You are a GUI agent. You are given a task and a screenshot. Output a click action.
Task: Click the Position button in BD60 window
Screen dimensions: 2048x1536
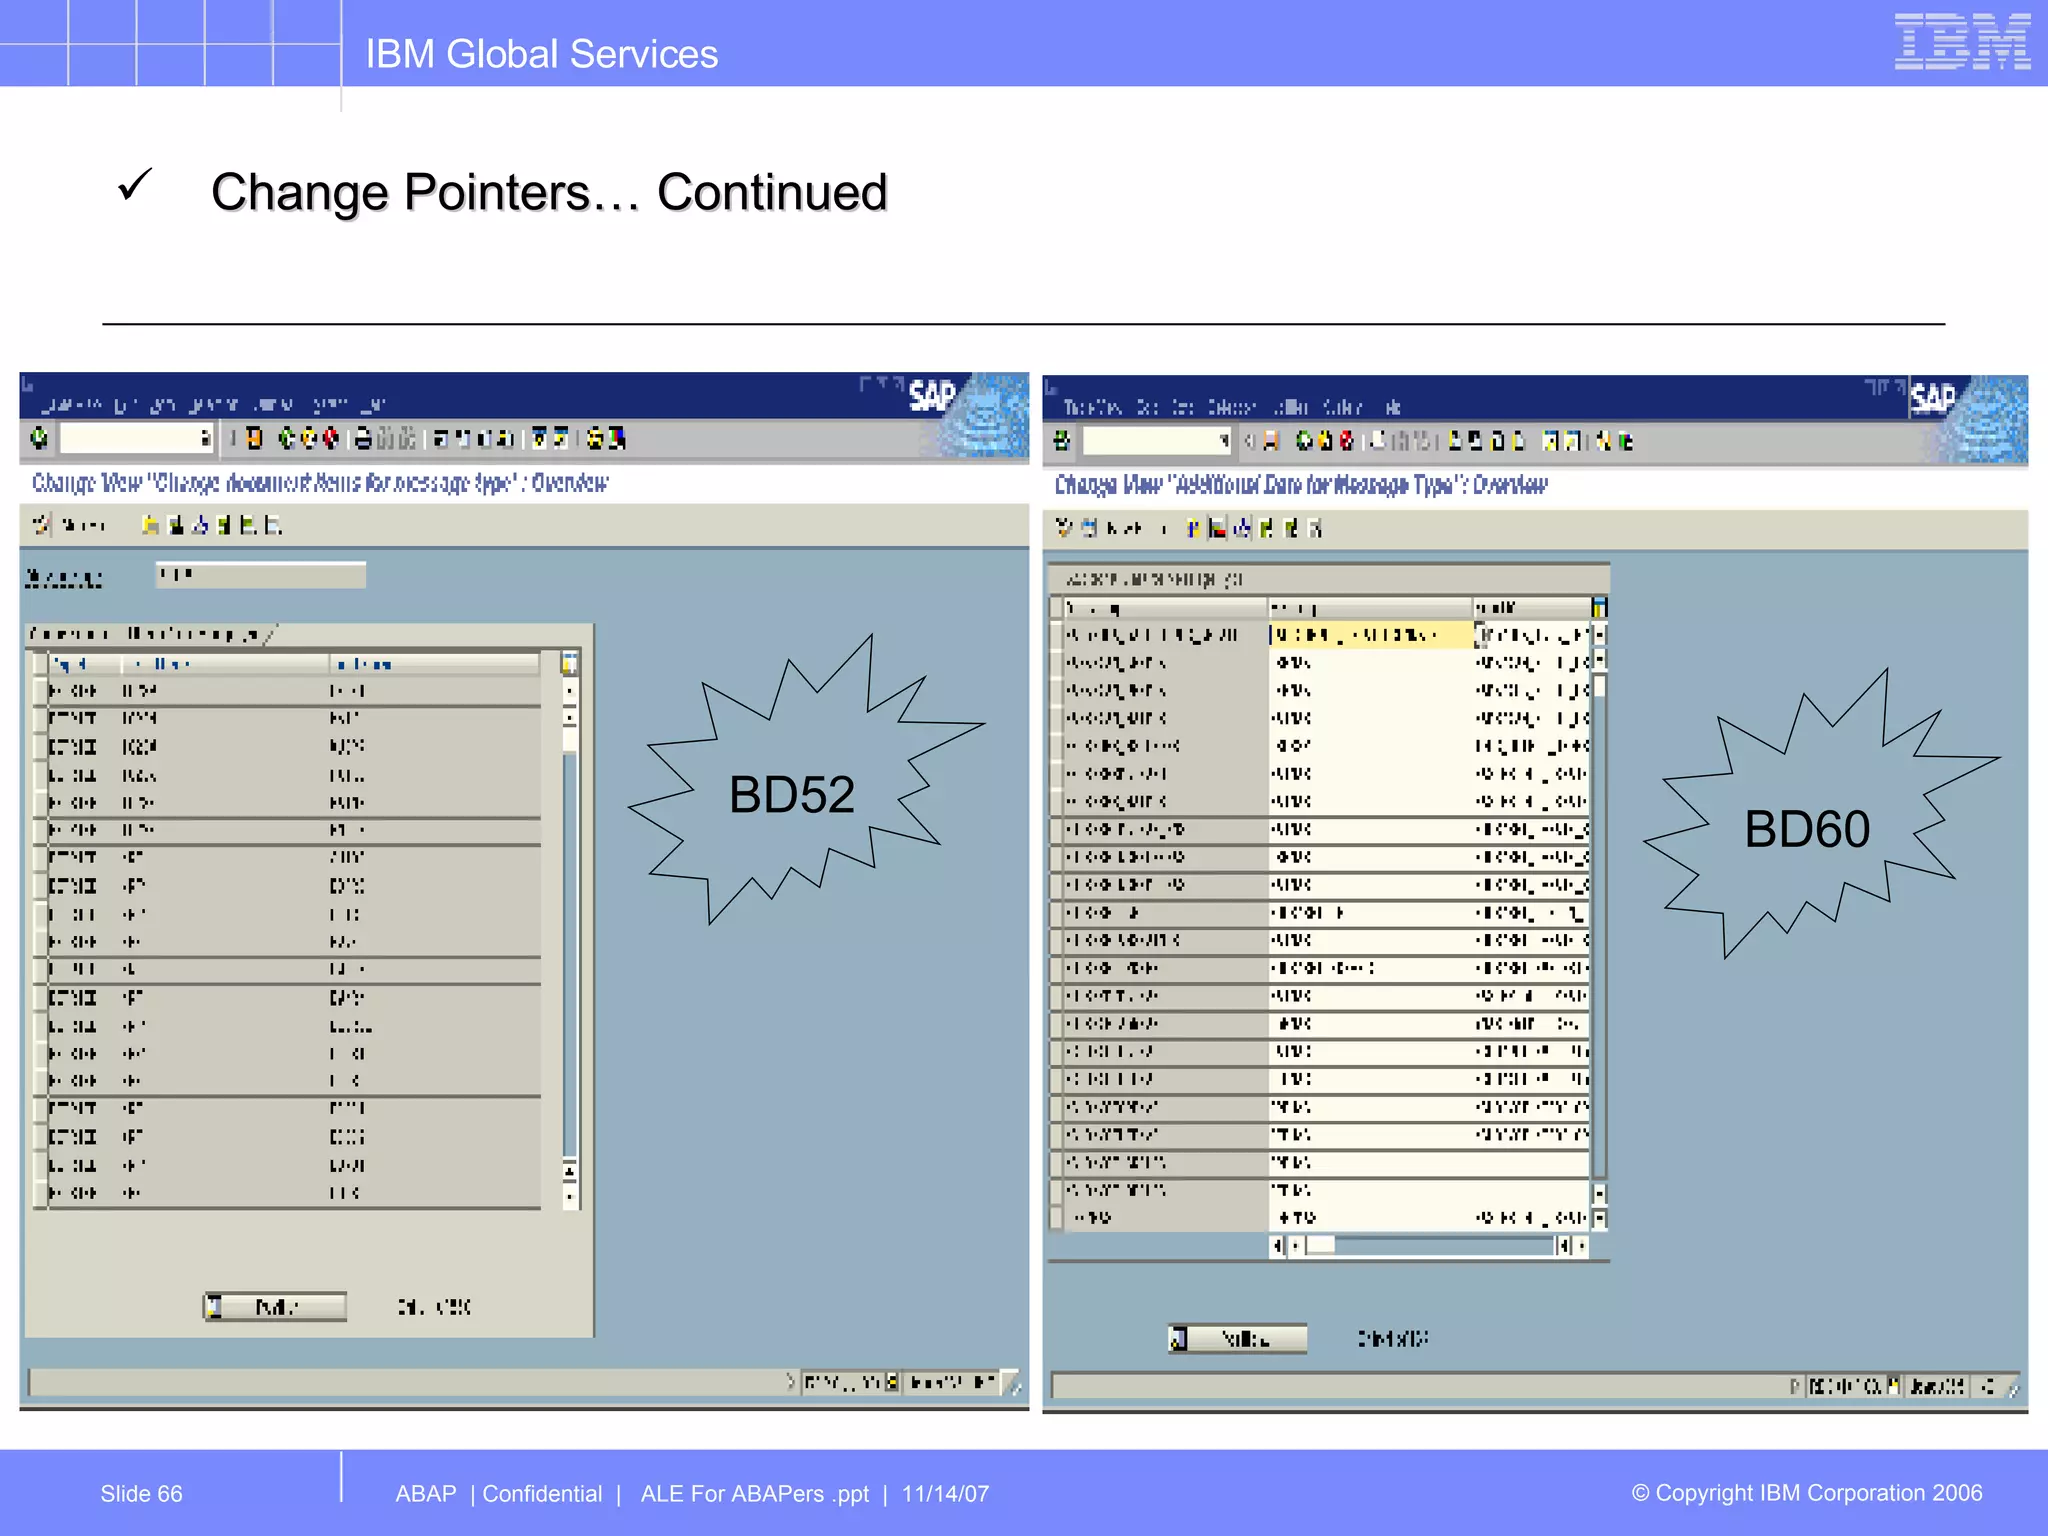click(x=1238, y=1339)
